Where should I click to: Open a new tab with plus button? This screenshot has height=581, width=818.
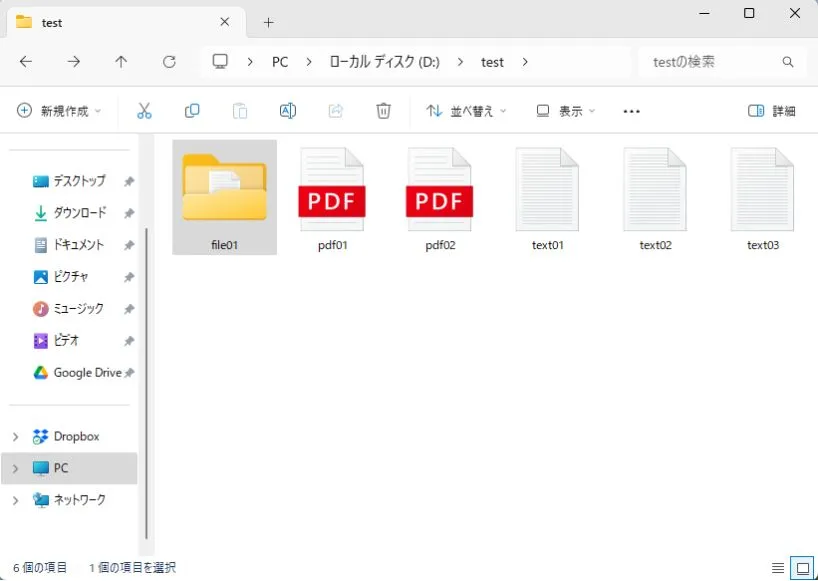[268, 22]
